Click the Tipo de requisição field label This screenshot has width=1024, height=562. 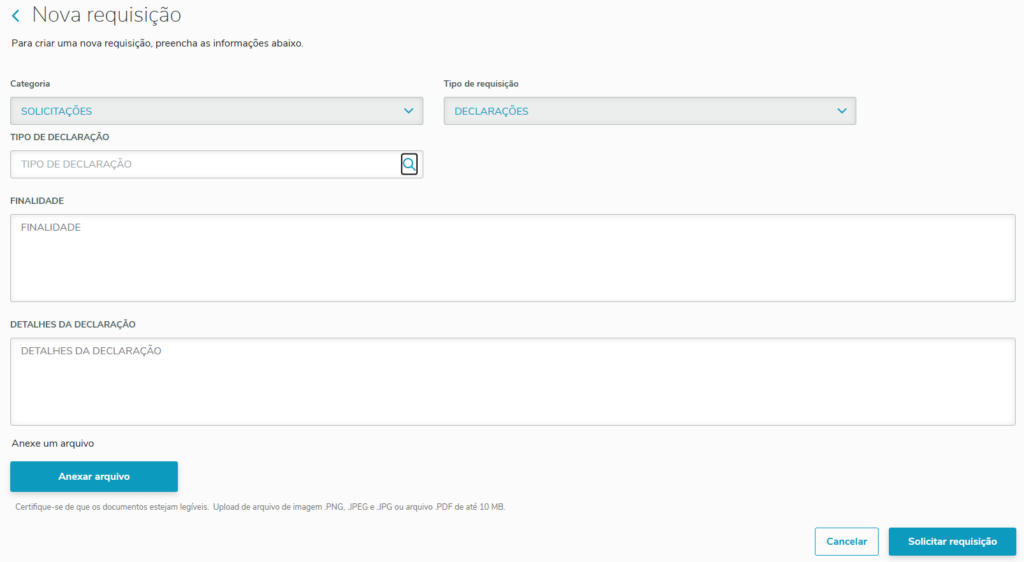(481, 84)
